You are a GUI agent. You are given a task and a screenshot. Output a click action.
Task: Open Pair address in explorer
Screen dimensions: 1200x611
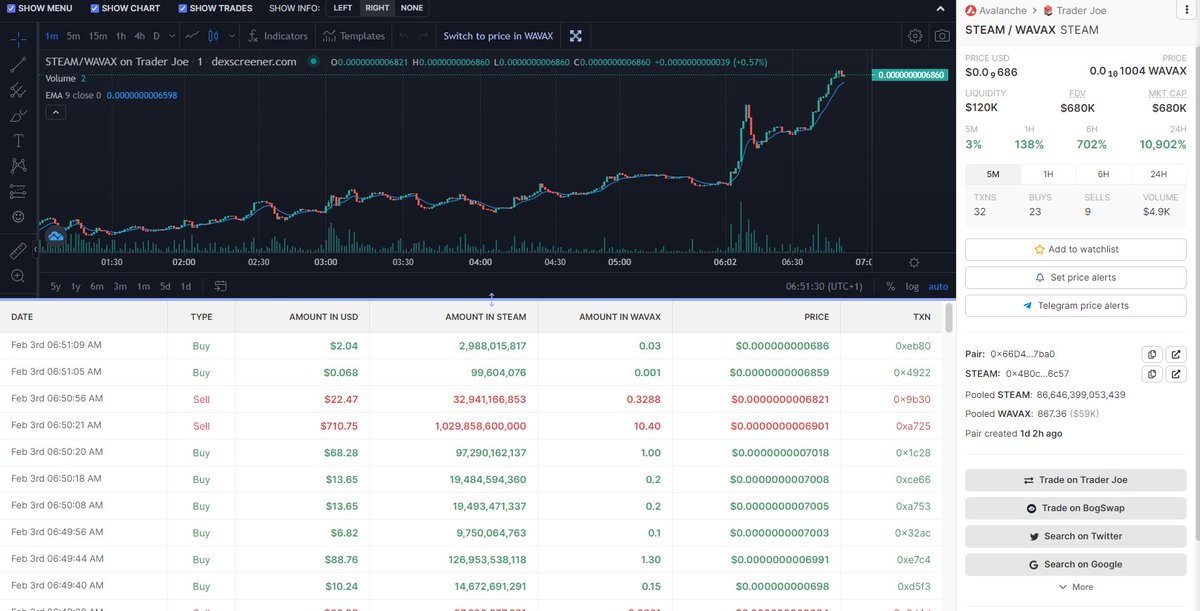[x=1176, y=354]
